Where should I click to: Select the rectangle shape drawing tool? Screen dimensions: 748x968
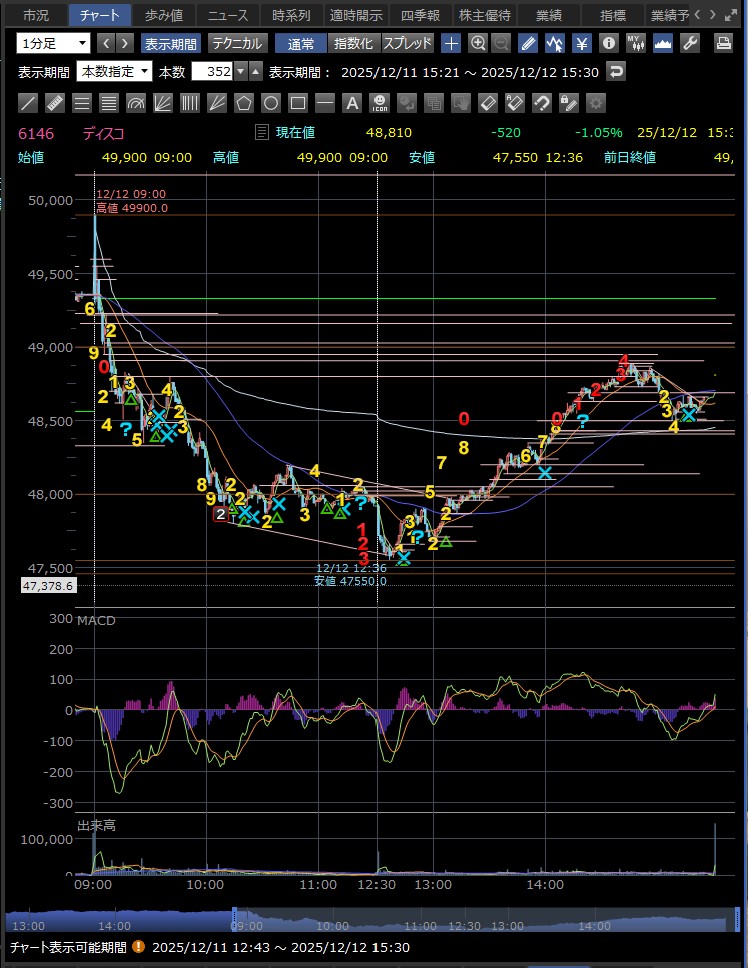coord(297,103)
